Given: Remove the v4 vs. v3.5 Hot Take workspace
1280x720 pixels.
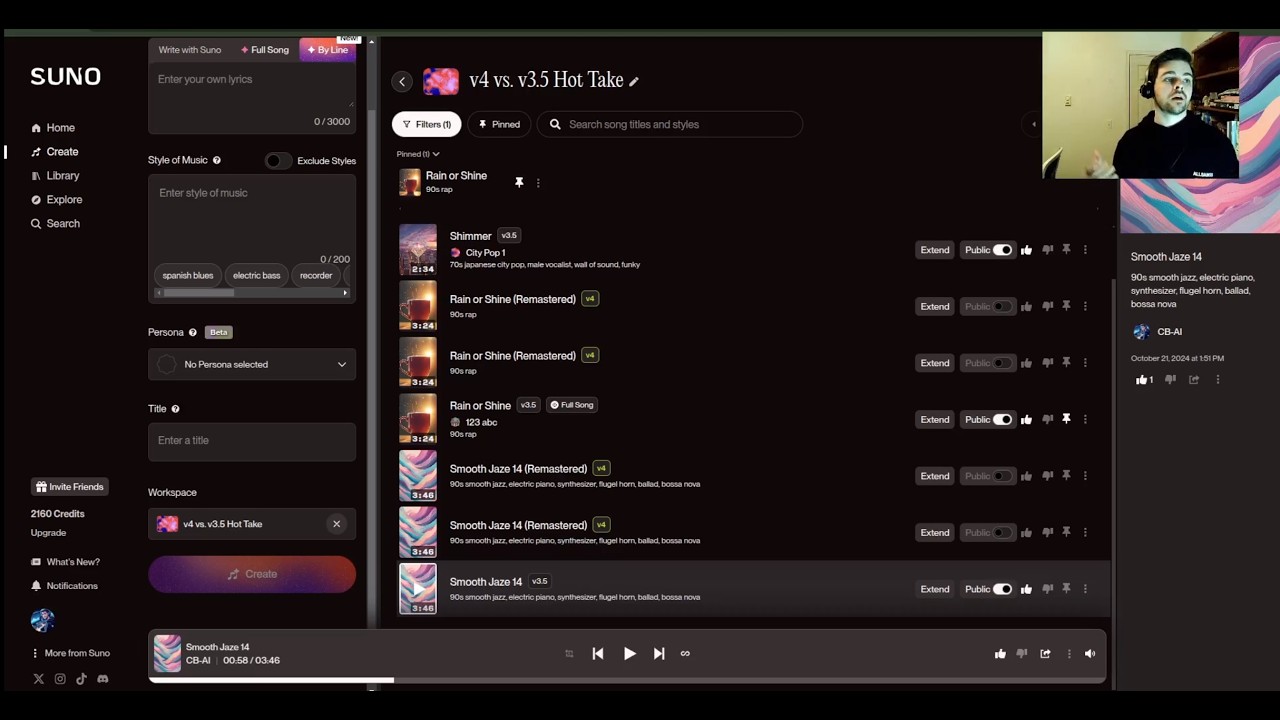Looking at the screenshot, I should tap(336, 524).
